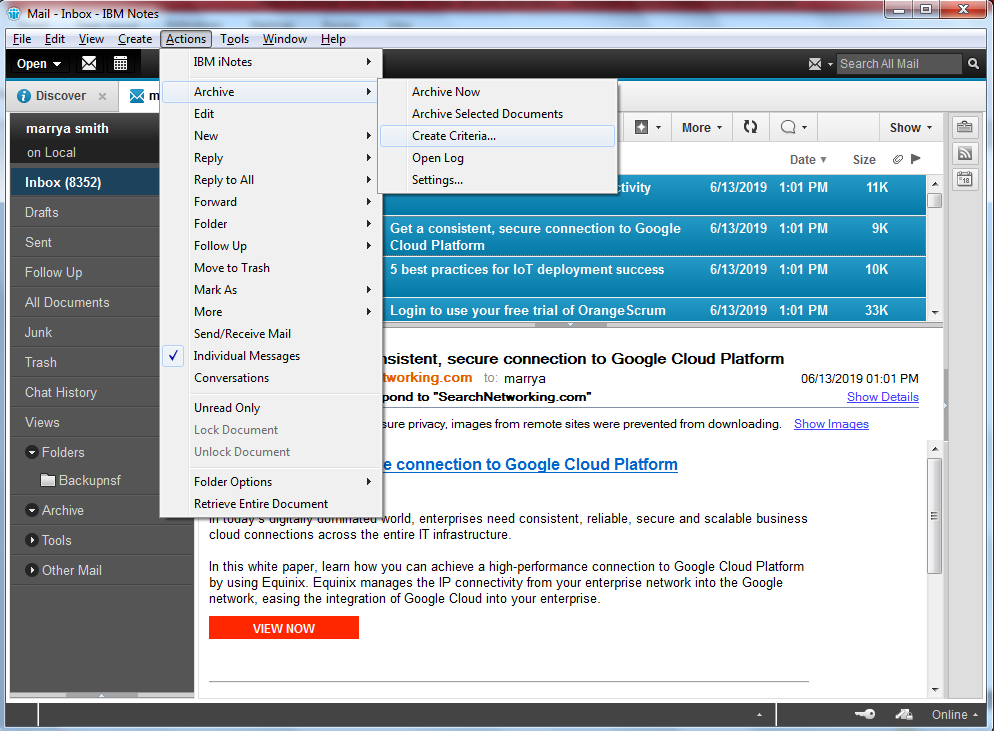Click the Show Details link

[x=882, y=396]
